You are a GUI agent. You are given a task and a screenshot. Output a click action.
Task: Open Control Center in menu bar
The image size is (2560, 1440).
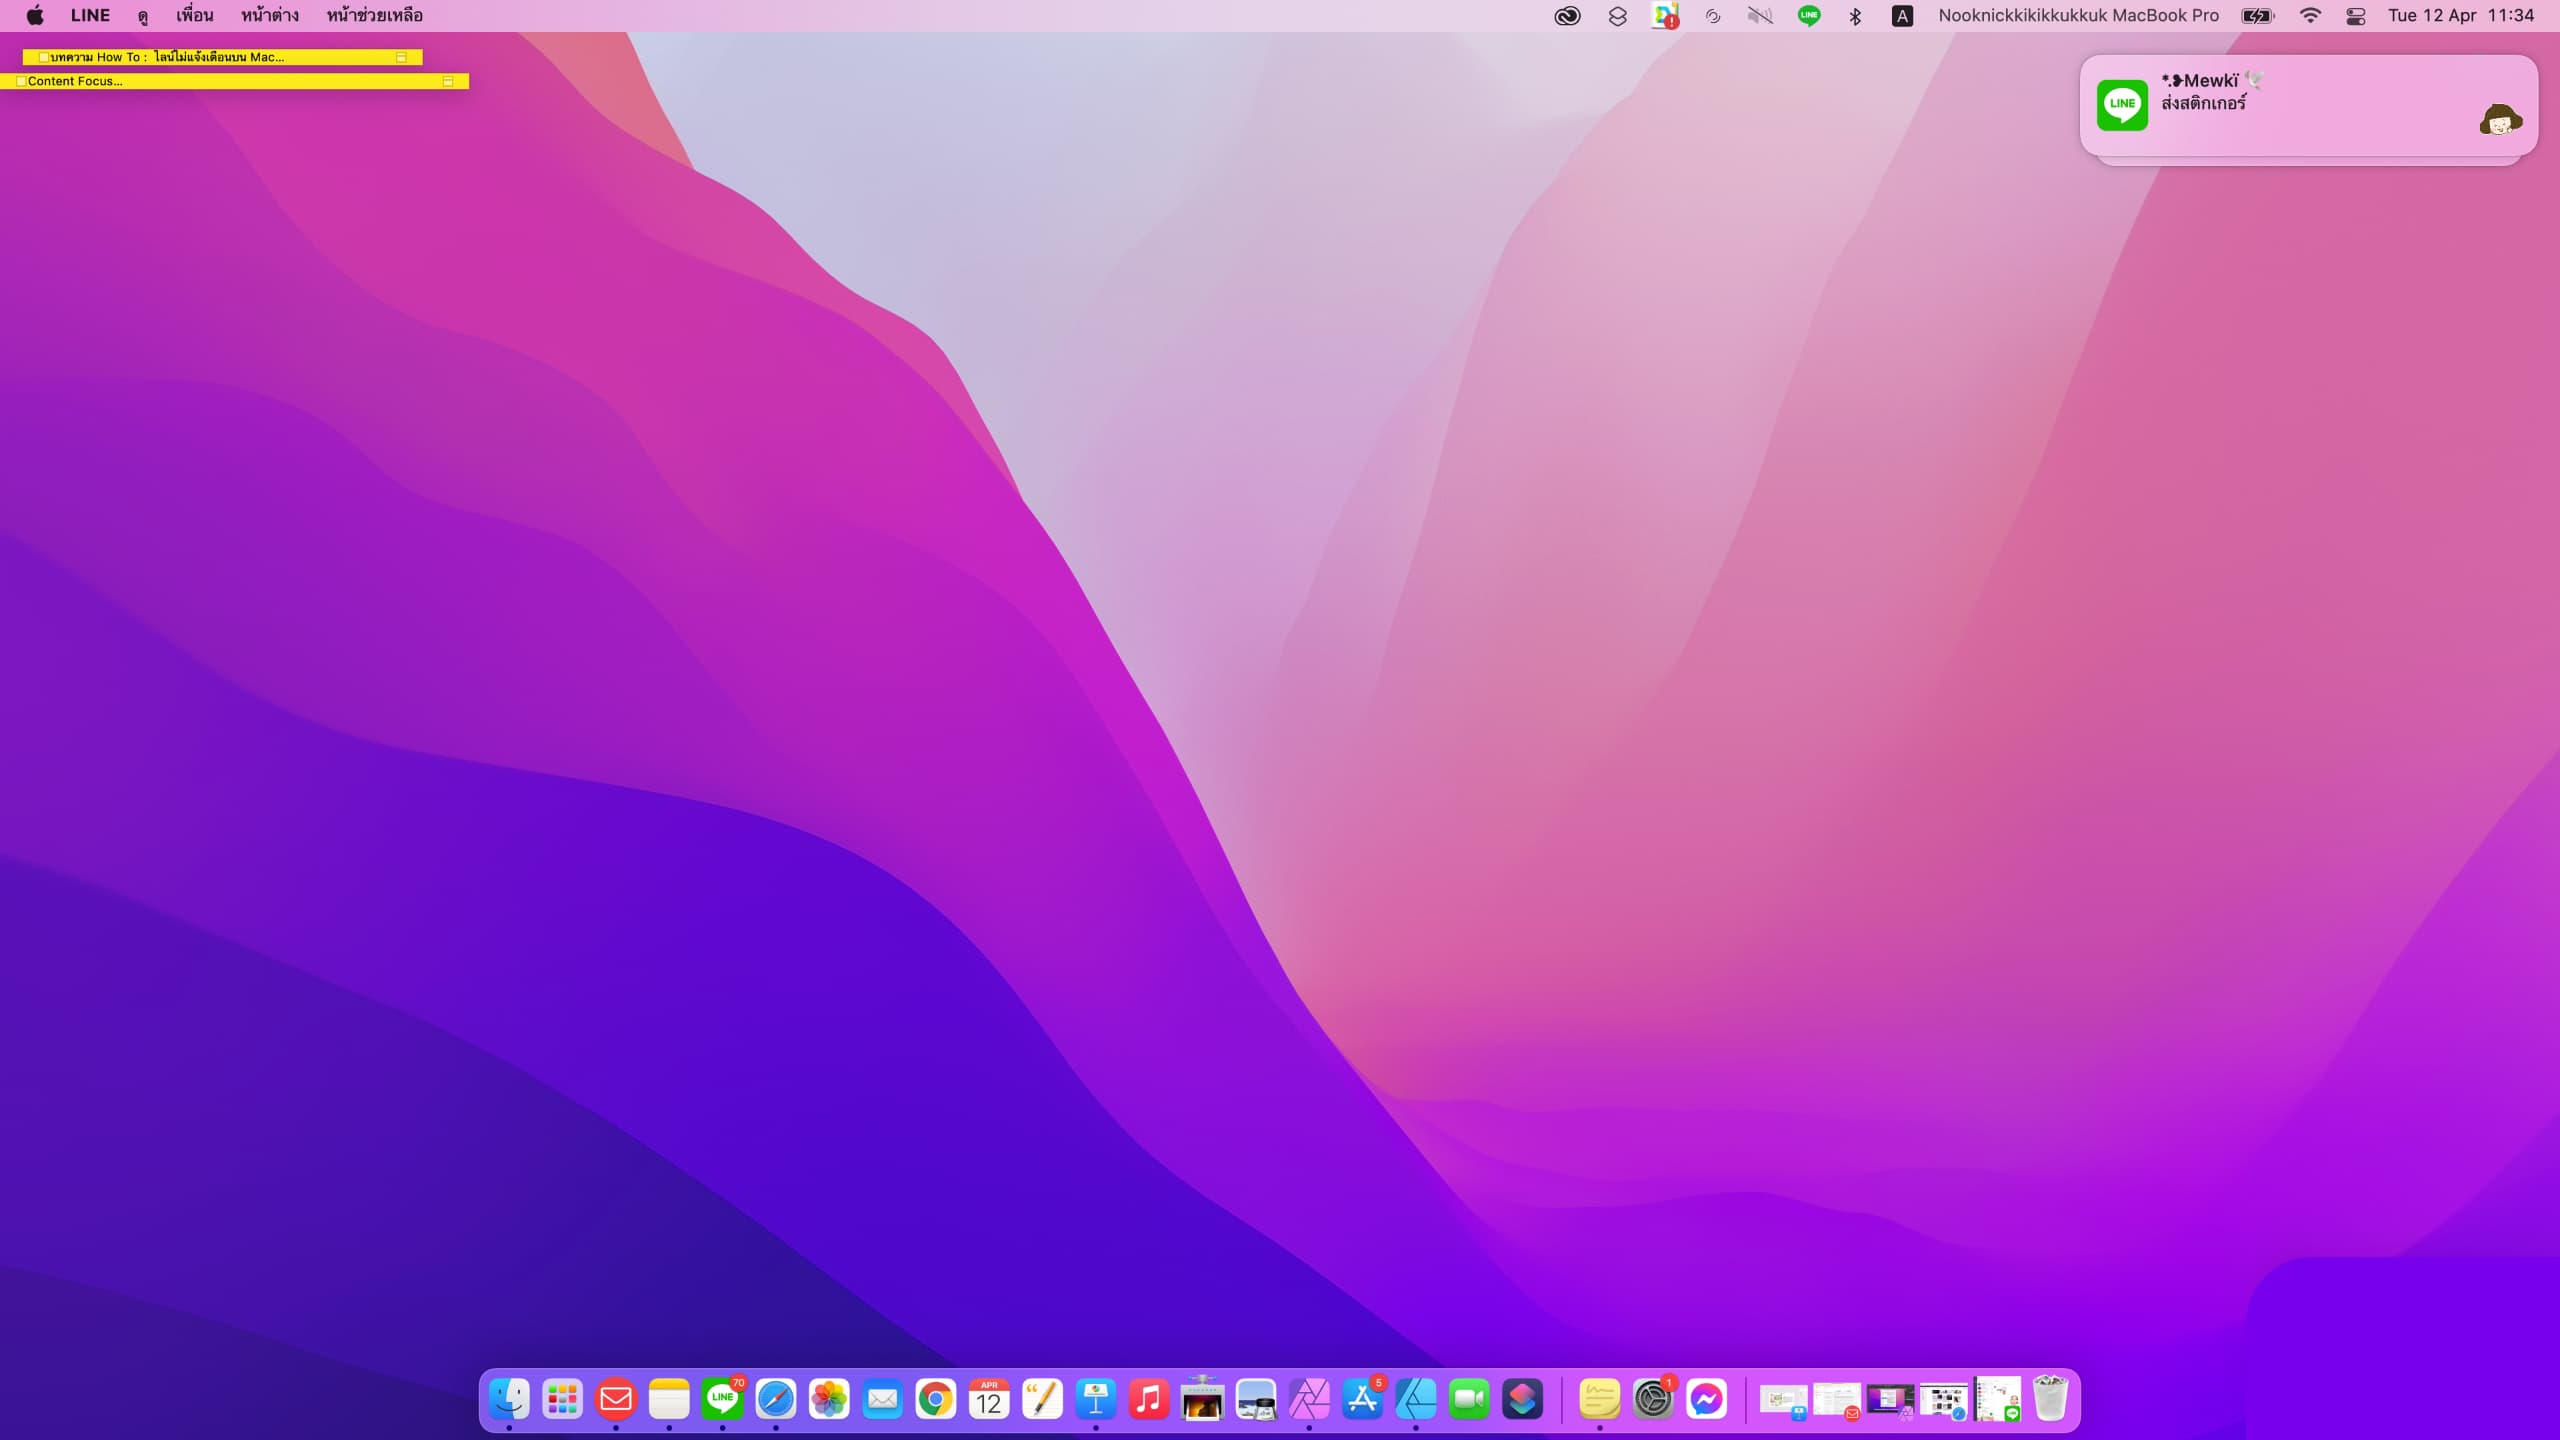pos(2355,15)
